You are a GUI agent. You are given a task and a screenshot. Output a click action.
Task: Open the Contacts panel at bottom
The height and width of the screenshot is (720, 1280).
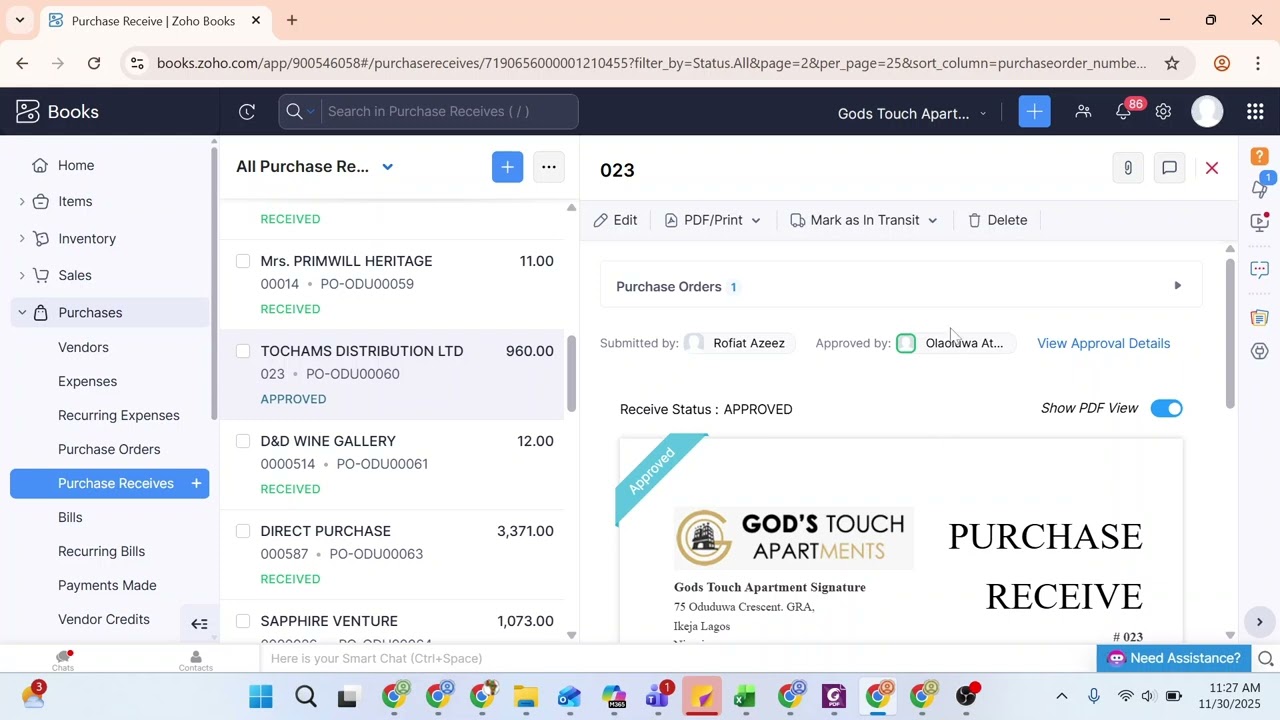(195, 660)
